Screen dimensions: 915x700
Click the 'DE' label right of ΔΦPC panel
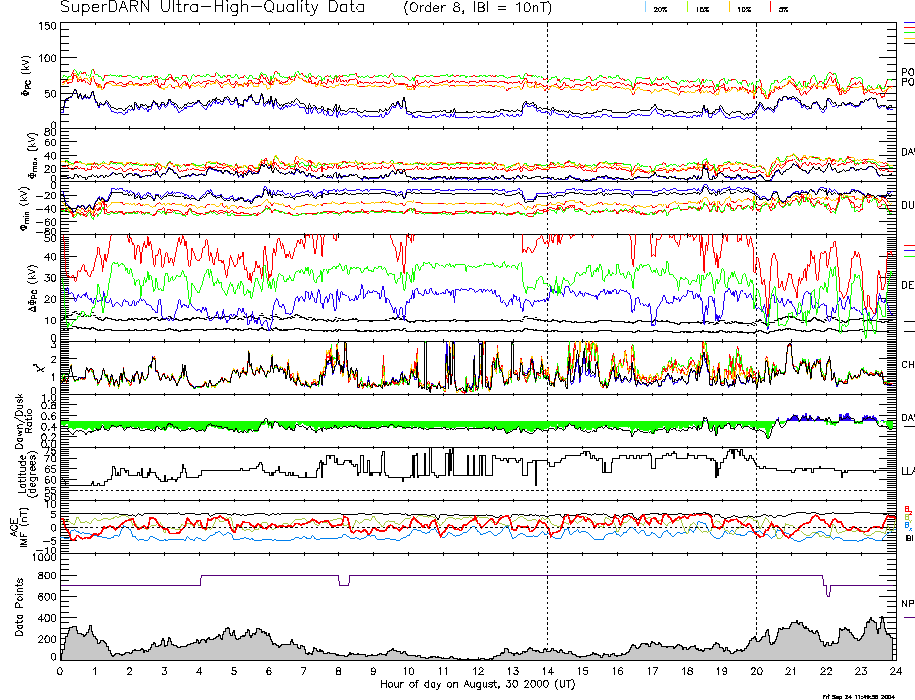pyautogui.click(x=907, y=285)
